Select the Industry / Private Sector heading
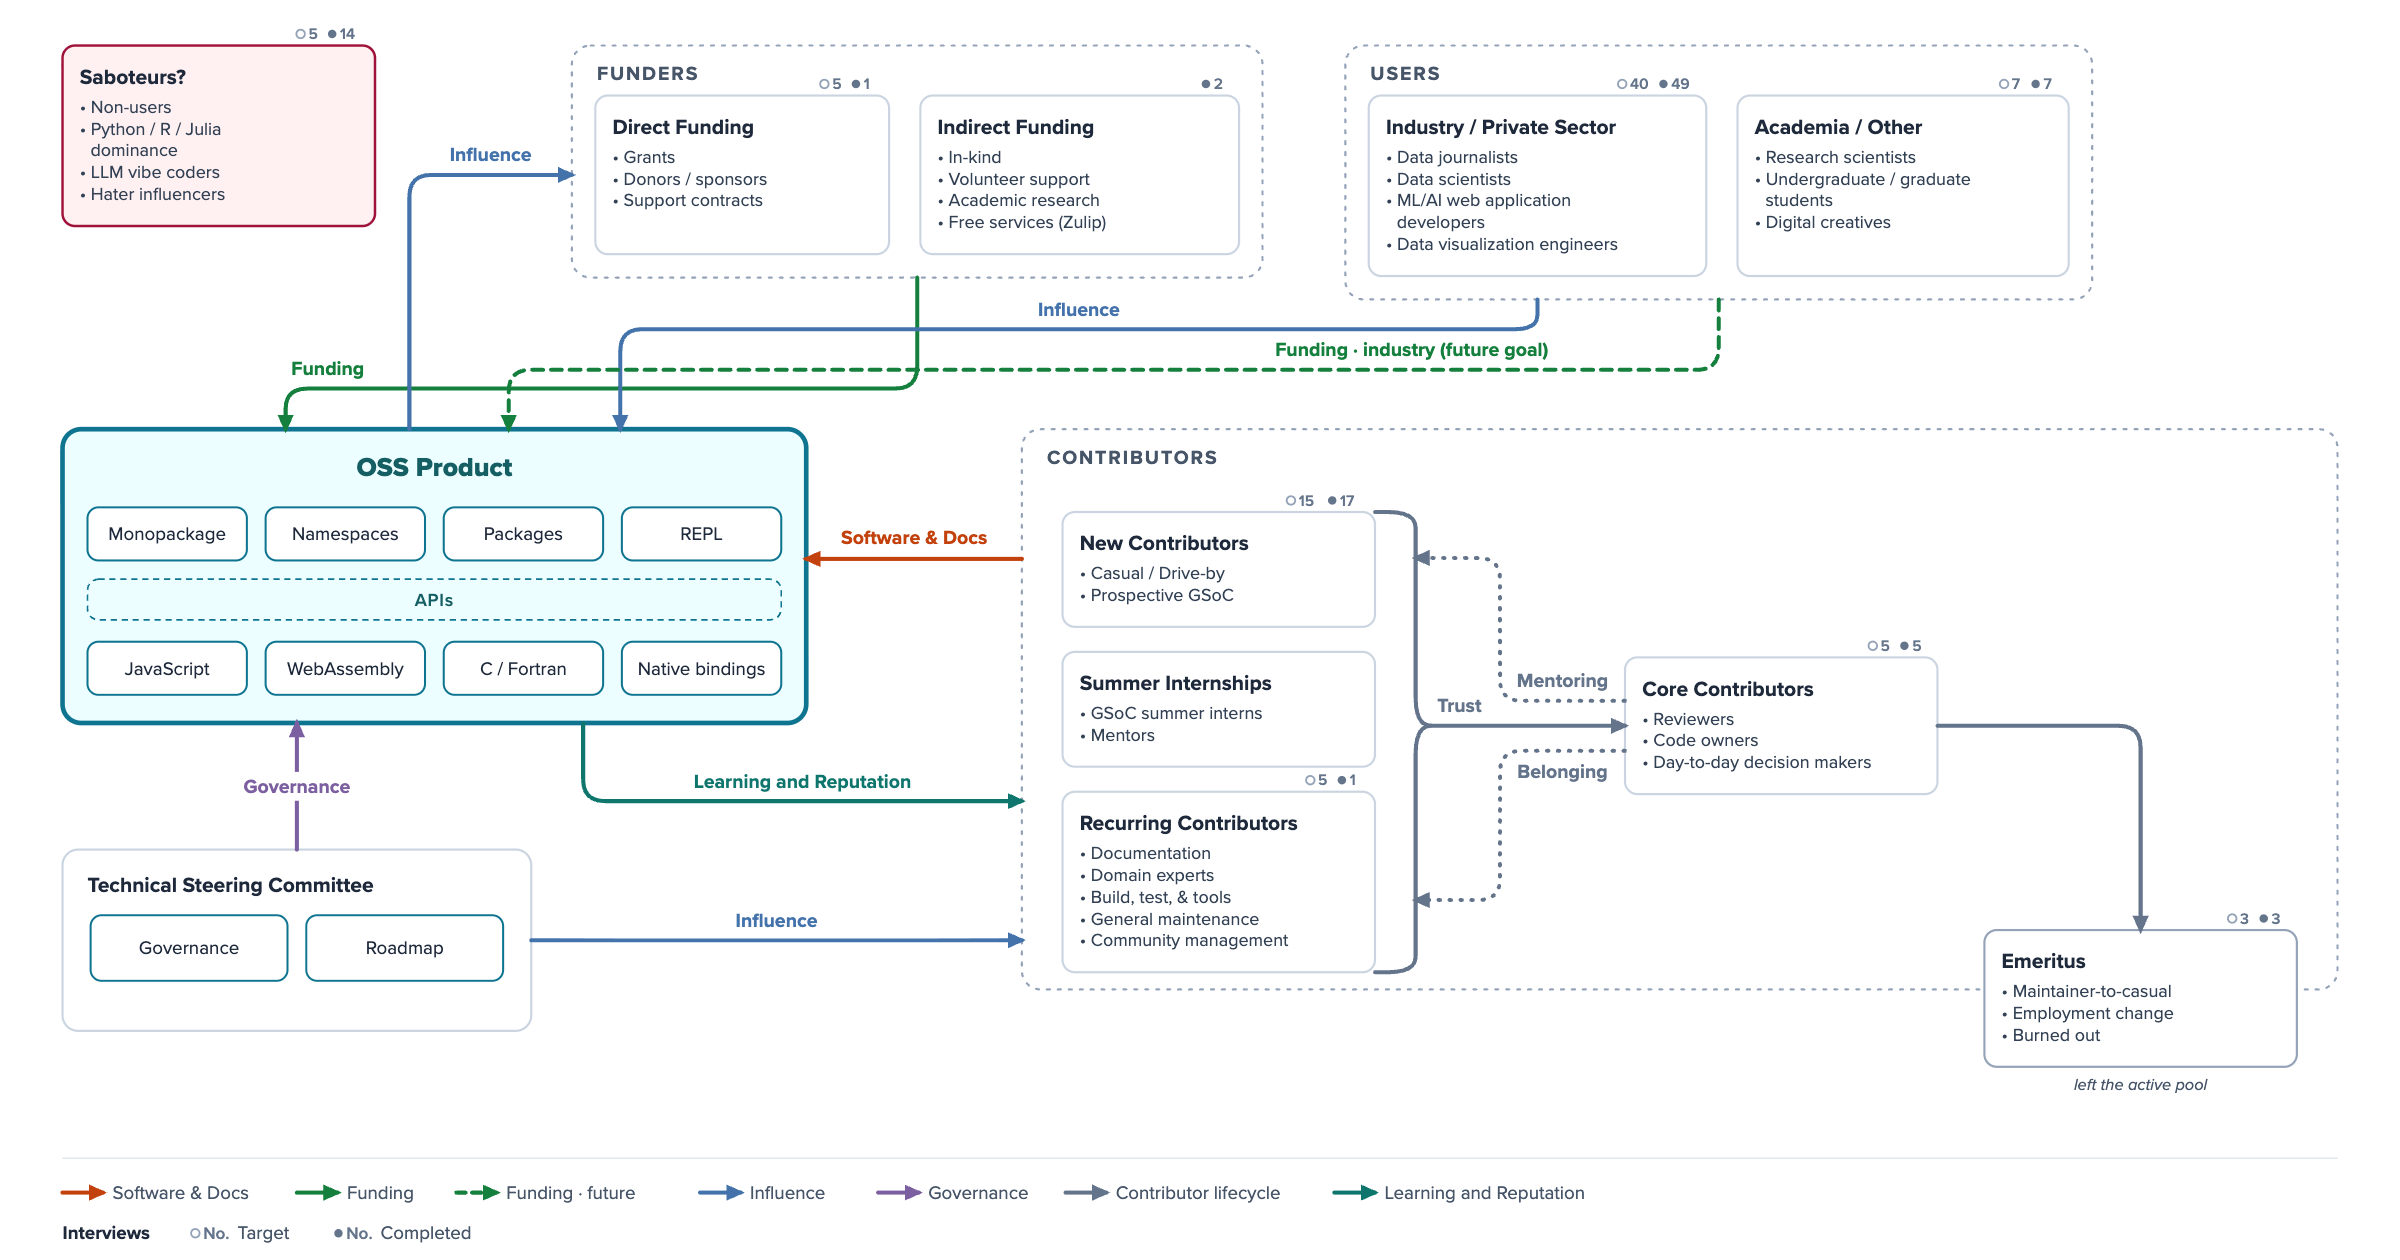2400x1260 pixels. pyautogui.click(x=1500, y=127)
